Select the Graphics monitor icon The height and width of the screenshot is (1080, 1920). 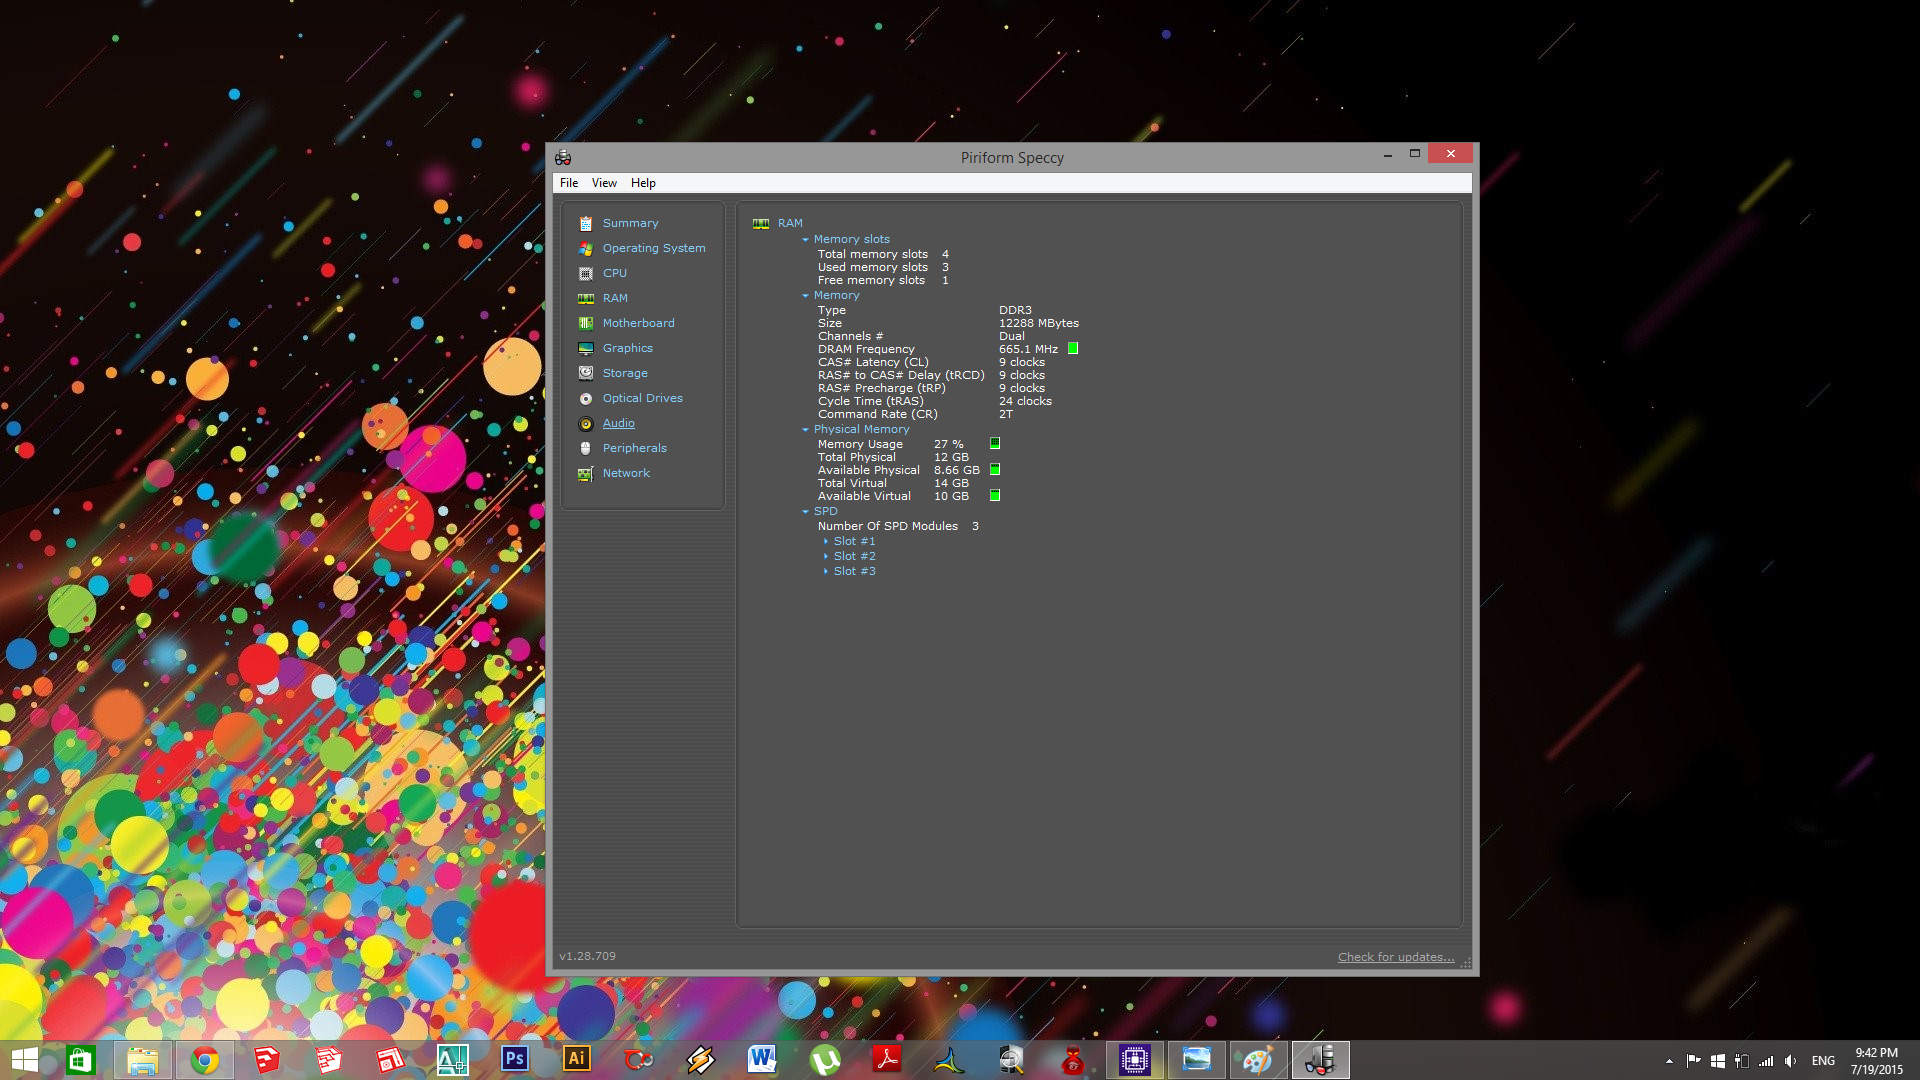586,348
